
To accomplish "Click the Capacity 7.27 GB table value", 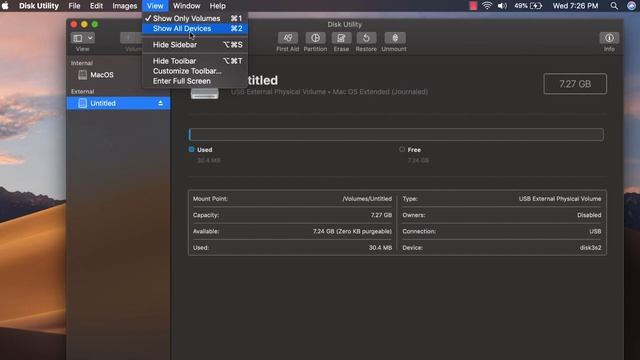I will (381, 215).
